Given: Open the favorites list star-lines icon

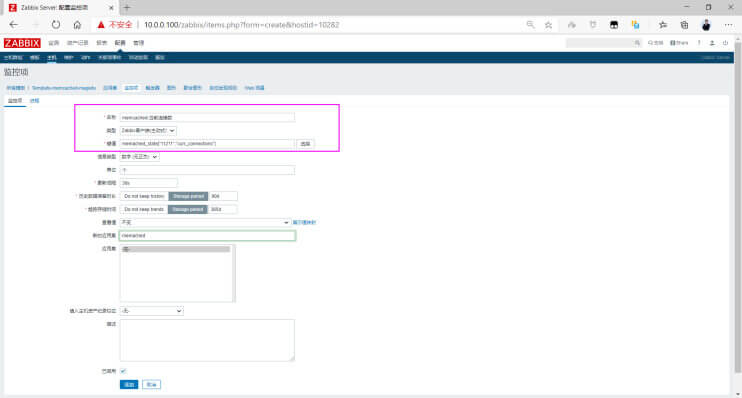Looking at the screenshot, I should 662,25.
